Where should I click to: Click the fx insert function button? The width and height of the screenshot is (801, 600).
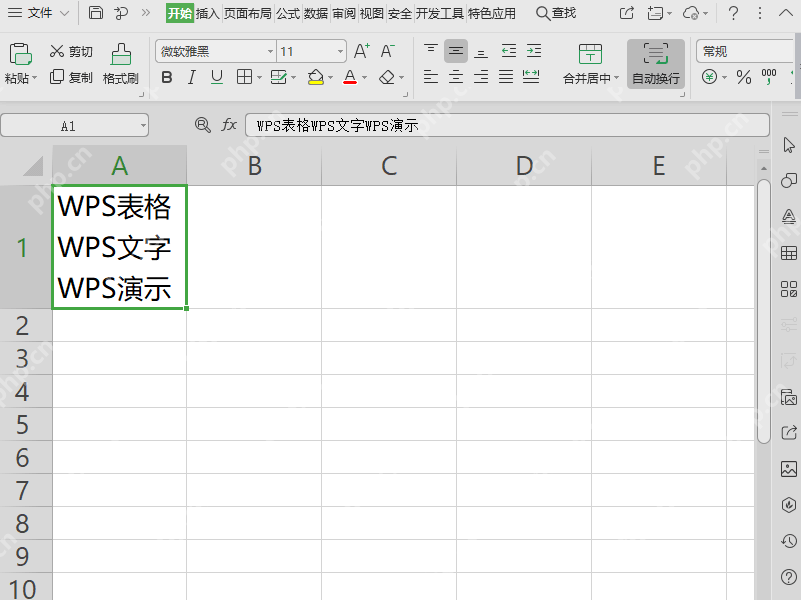[228, 125]
